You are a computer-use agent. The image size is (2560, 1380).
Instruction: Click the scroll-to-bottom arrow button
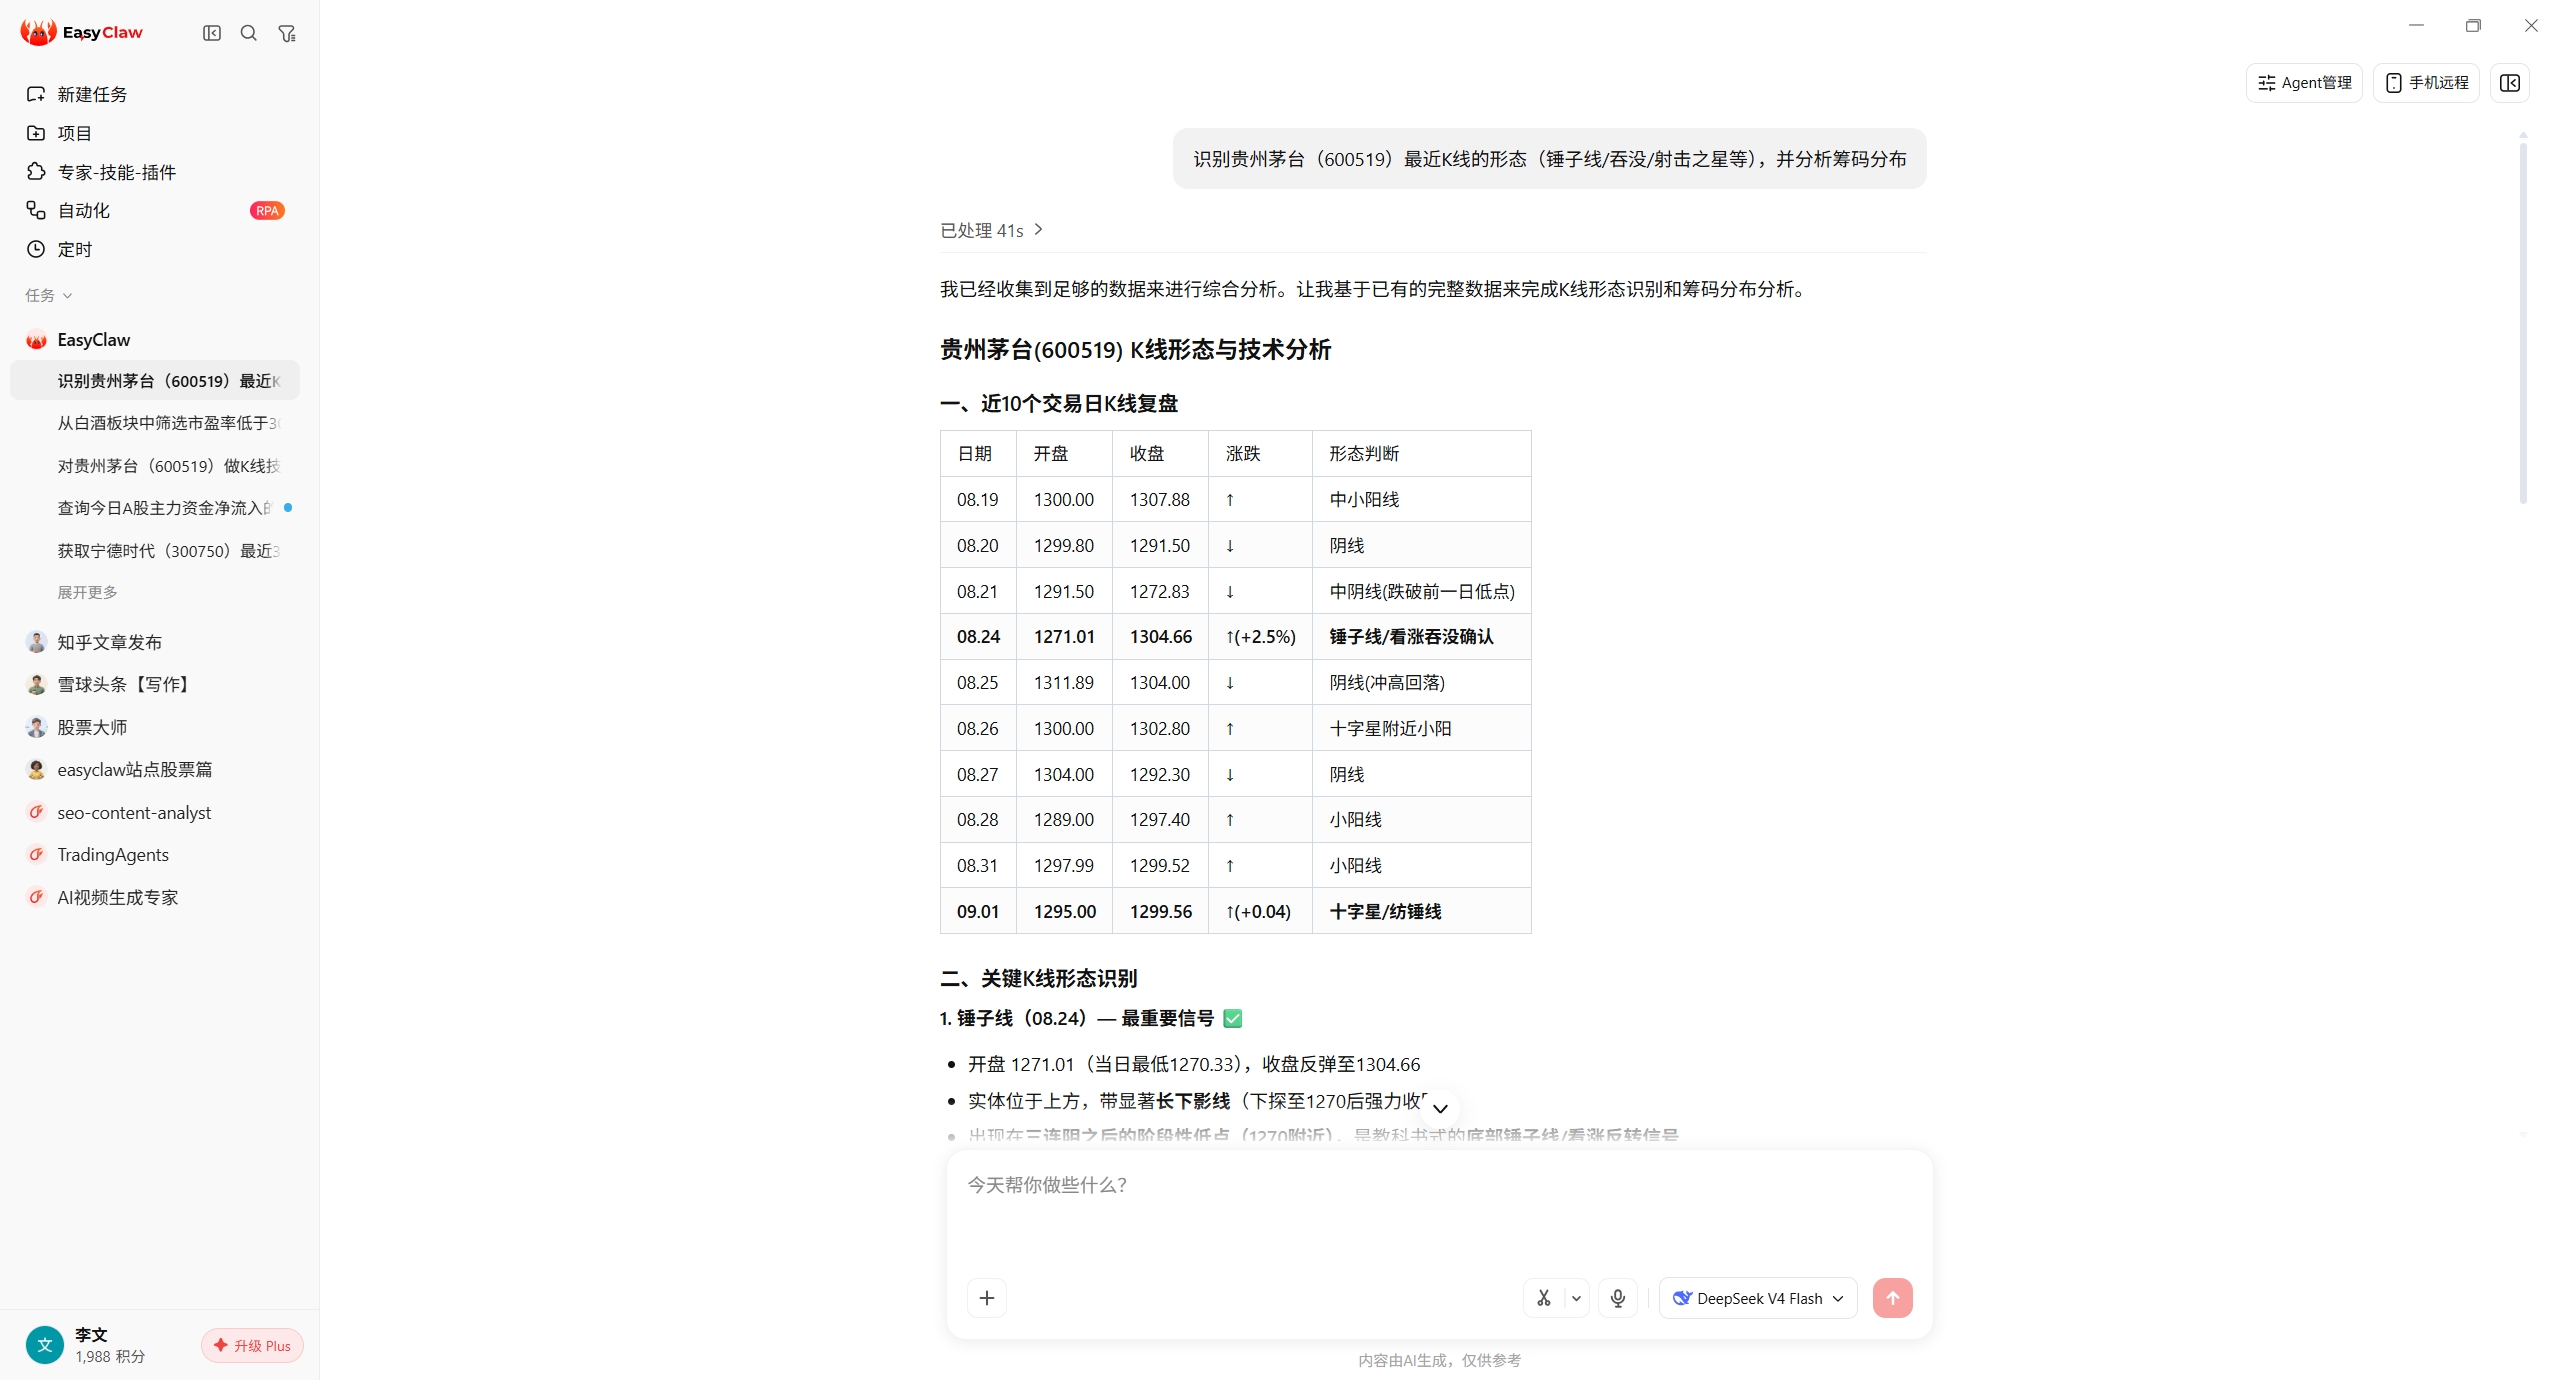[1440, 1108]
